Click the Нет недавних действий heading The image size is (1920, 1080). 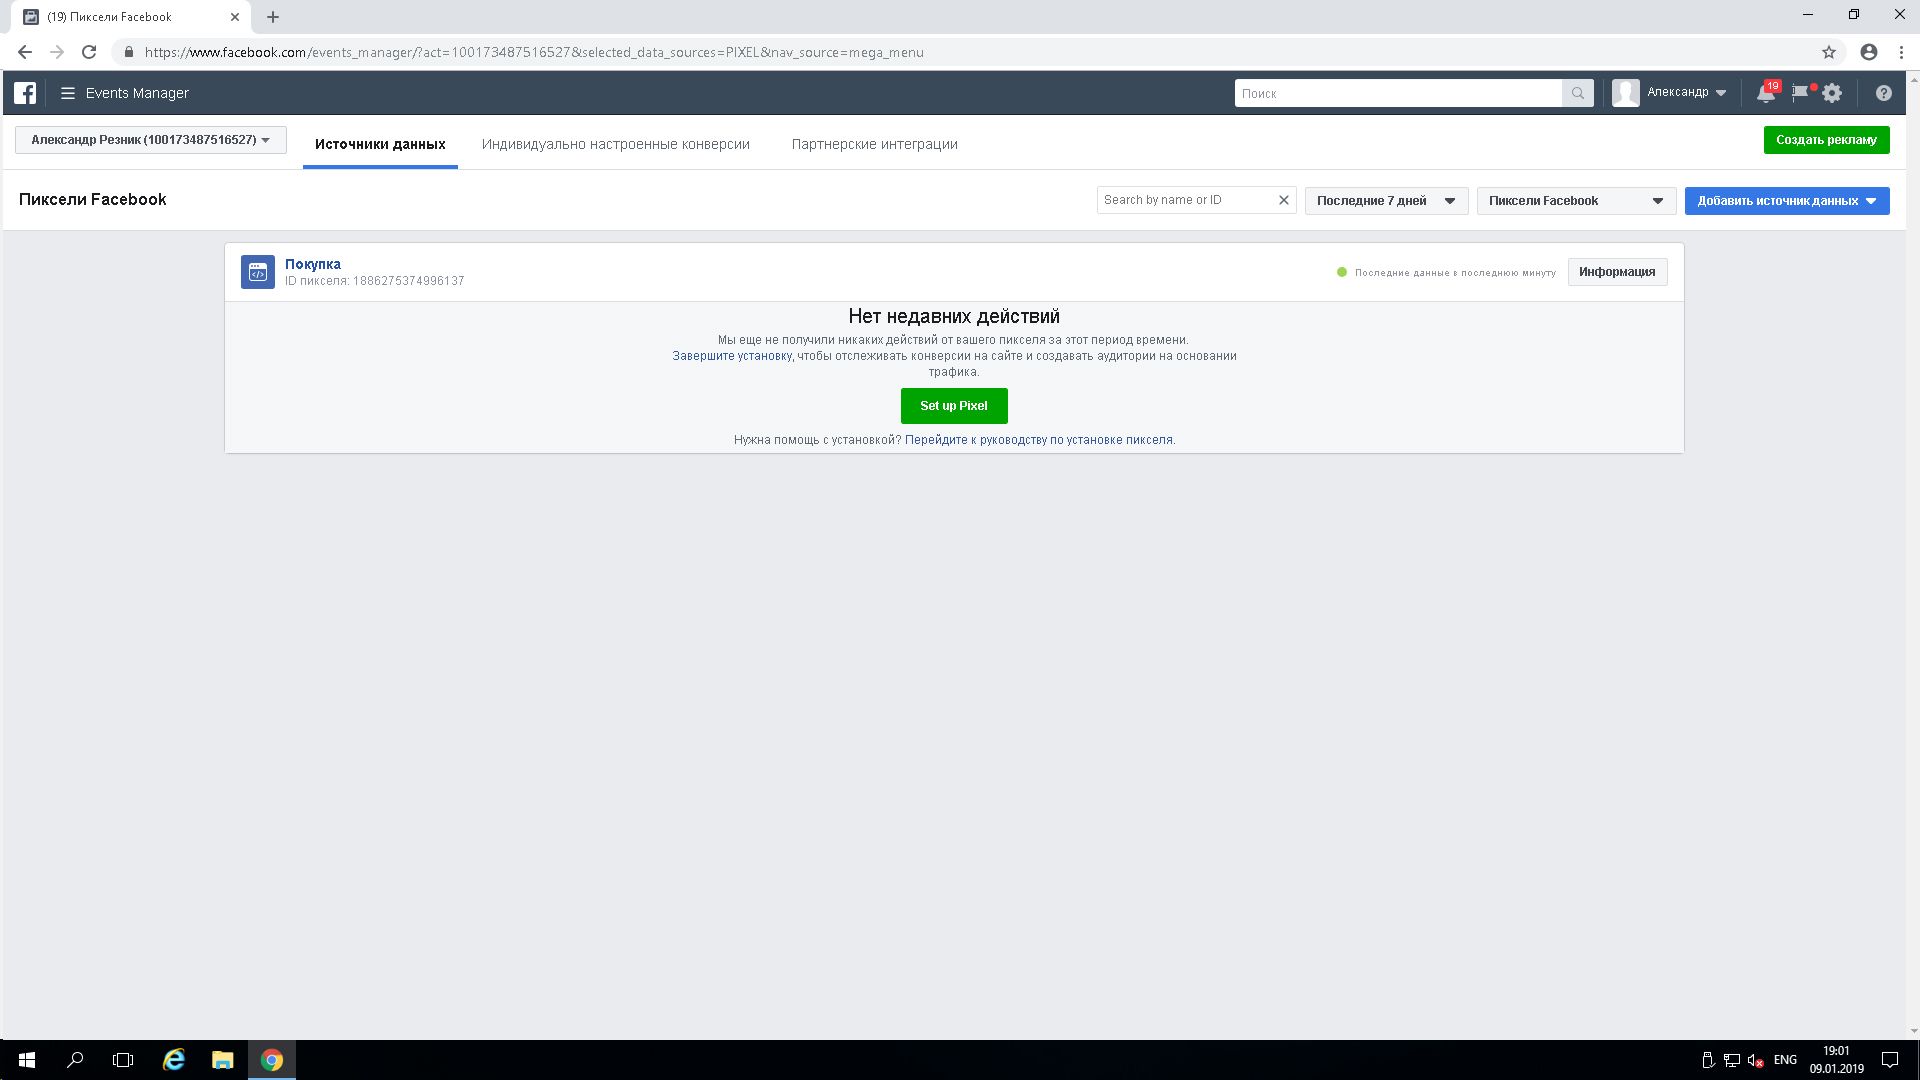[954, 317]
